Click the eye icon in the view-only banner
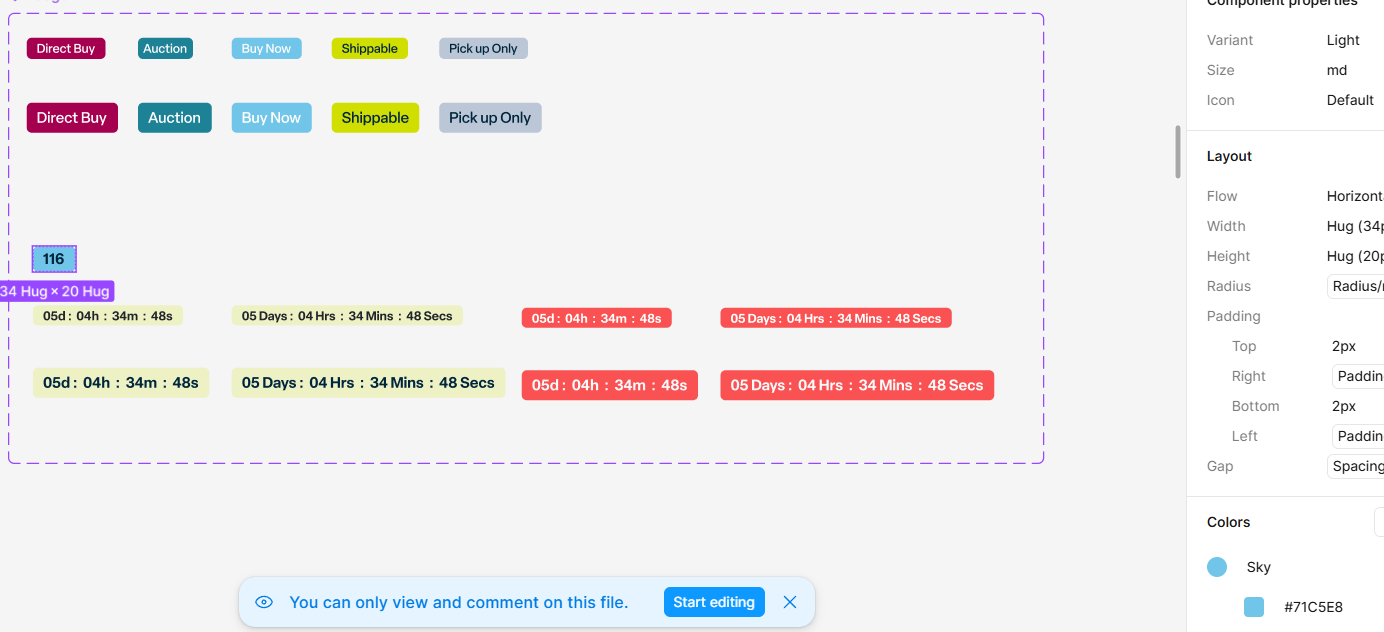The image size is (1384, 632). [x=264, y=602]
